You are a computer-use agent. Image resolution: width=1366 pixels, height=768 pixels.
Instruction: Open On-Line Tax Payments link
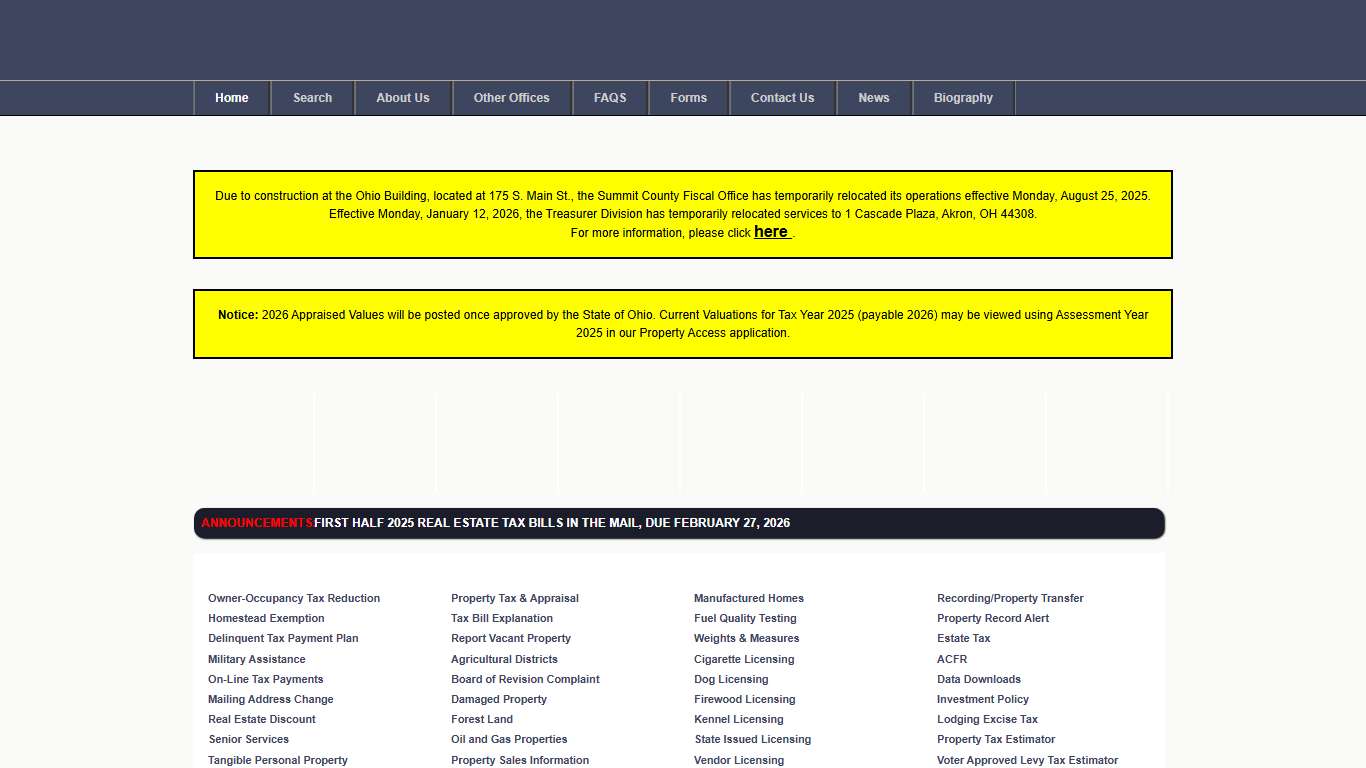point(265,680)
